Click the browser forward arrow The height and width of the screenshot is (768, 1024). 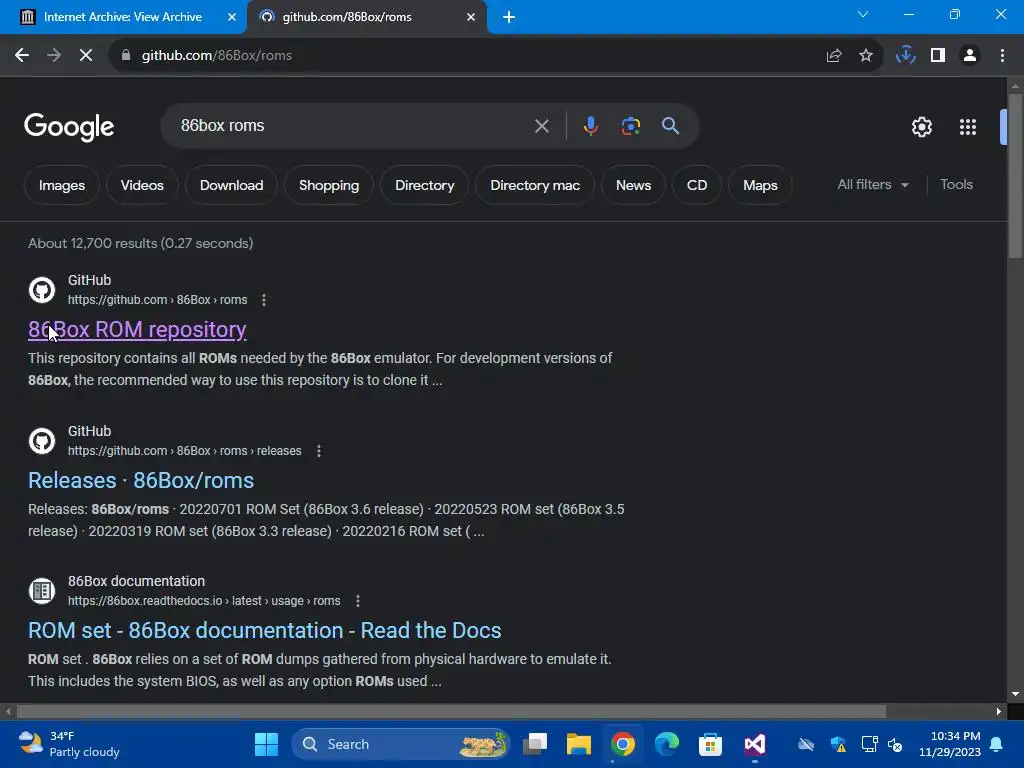[54, 56]
